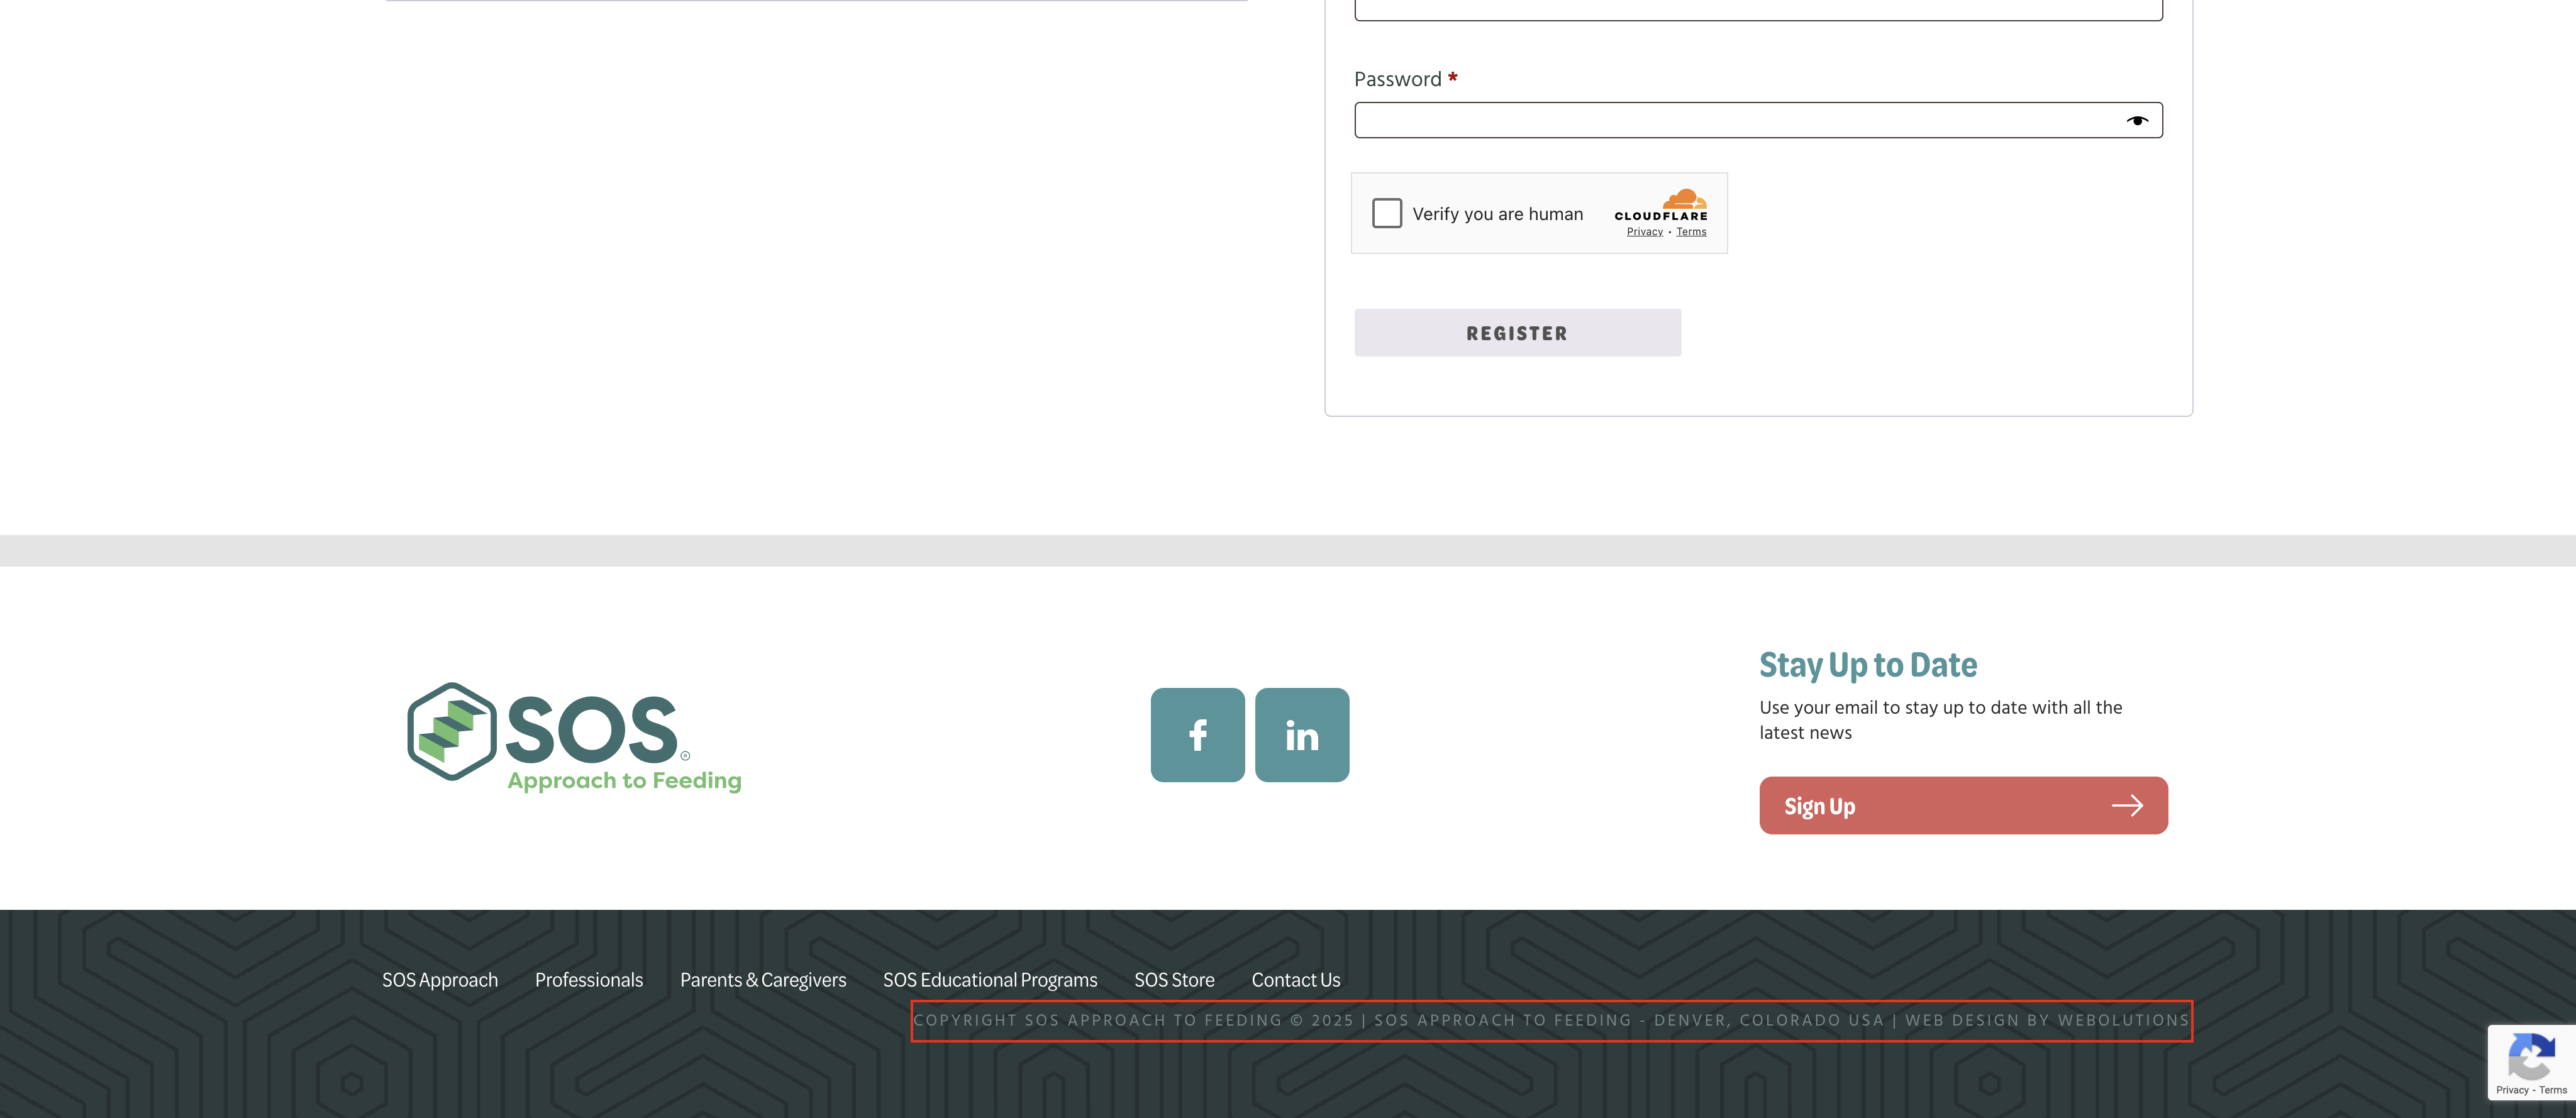
Task: Check the Verify you are human box
Action: click(x=1386, y=213)
